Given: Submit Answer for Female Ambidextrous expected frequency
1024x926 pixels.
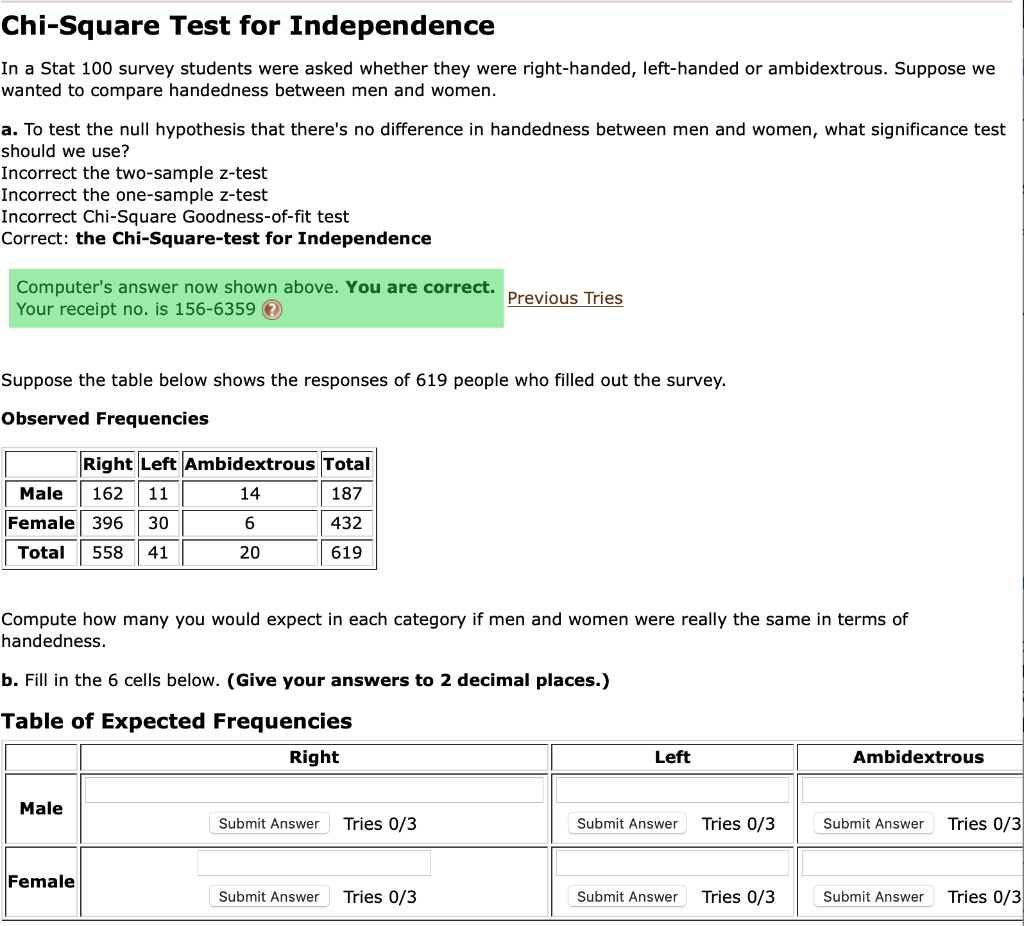Looking at the screenshot, I should [872, 896].
